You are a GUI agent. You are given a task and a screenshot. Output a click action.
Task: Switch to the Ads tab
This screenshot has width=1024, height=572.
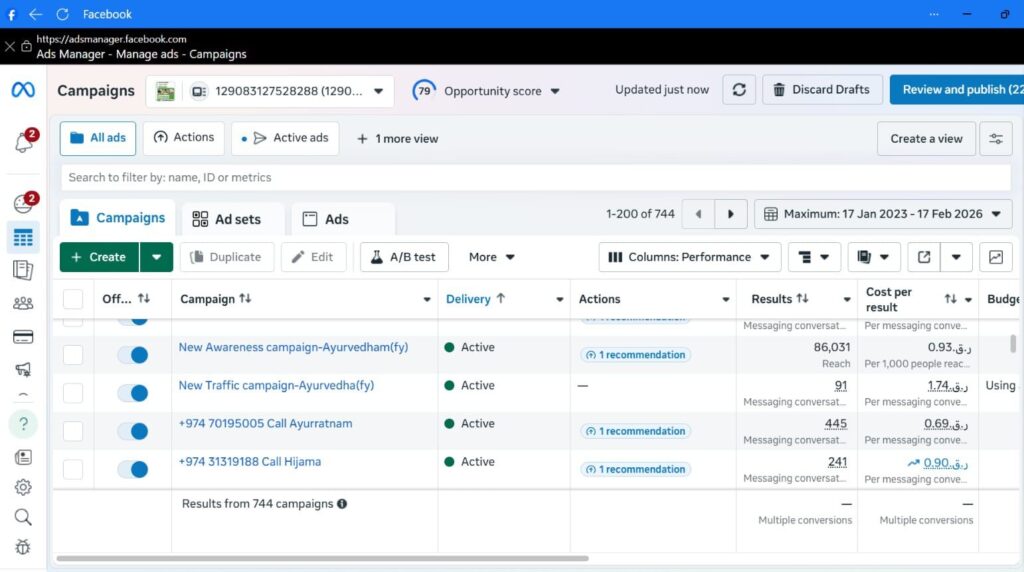coord(326,219)
